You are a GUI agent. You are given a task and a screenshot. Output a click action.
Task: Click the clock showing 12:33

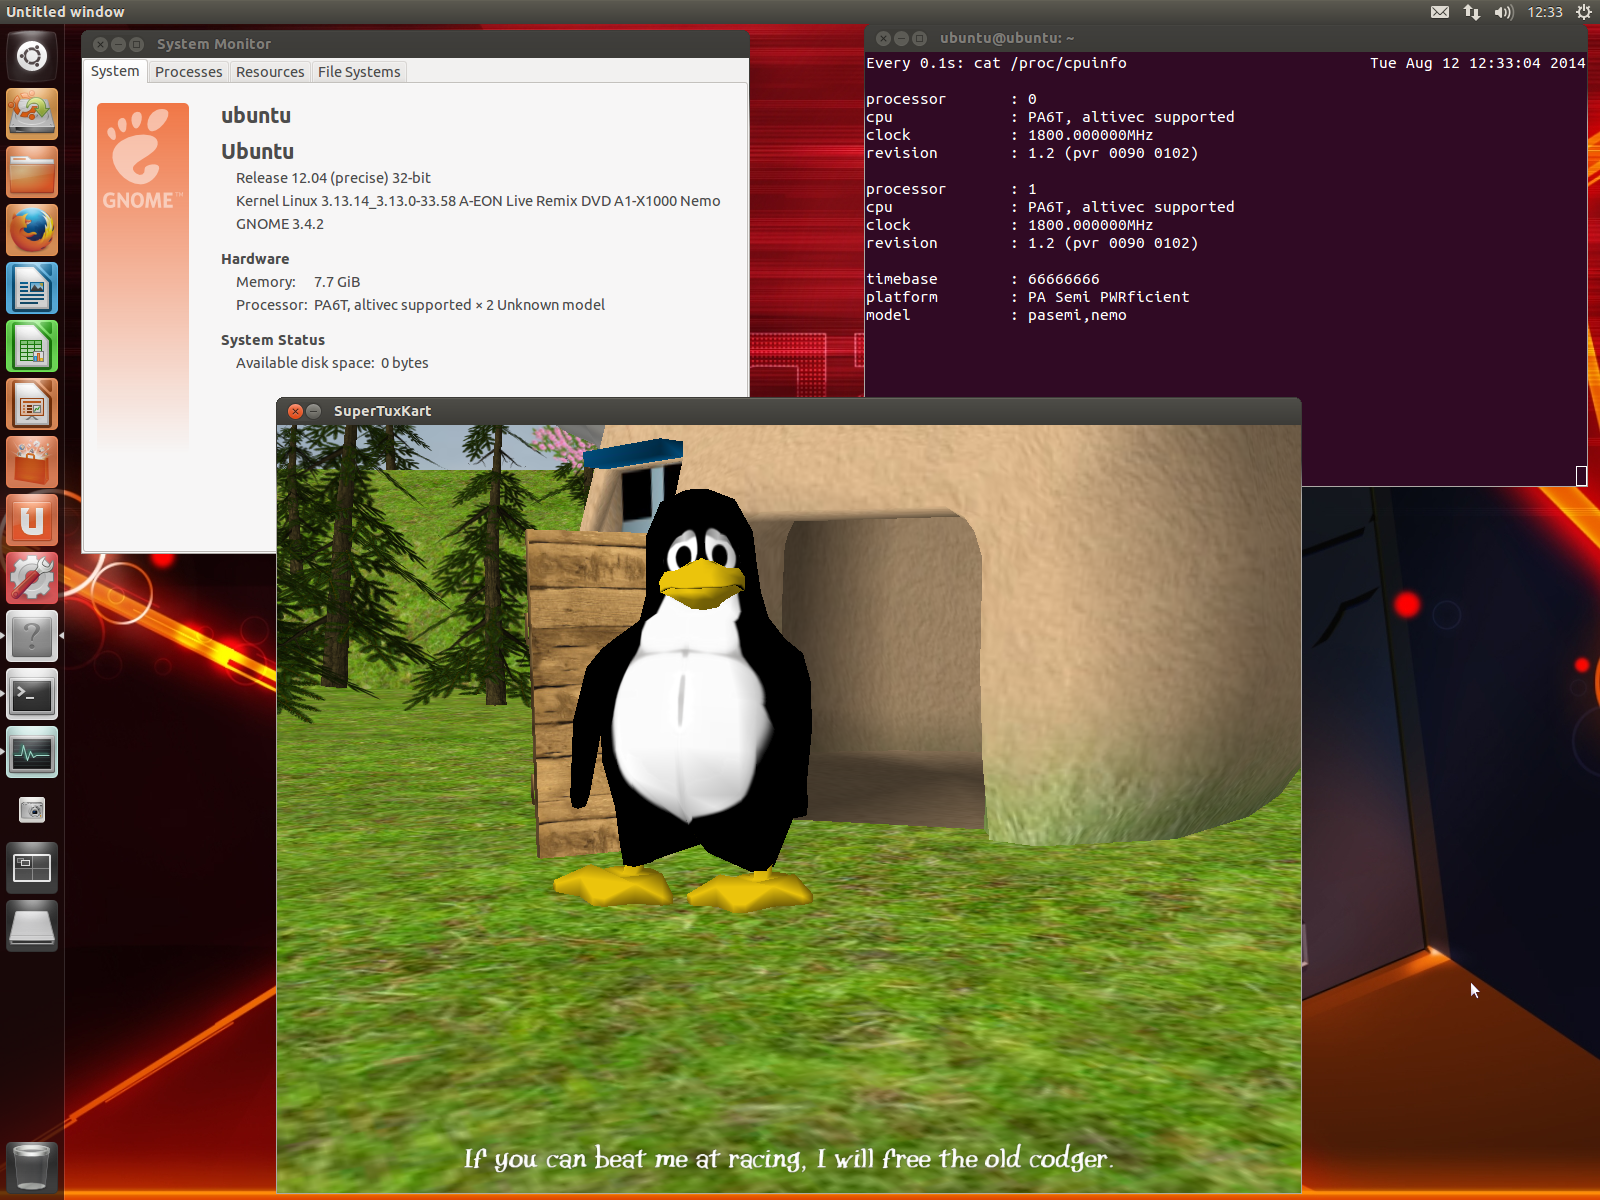(1544, 12)
